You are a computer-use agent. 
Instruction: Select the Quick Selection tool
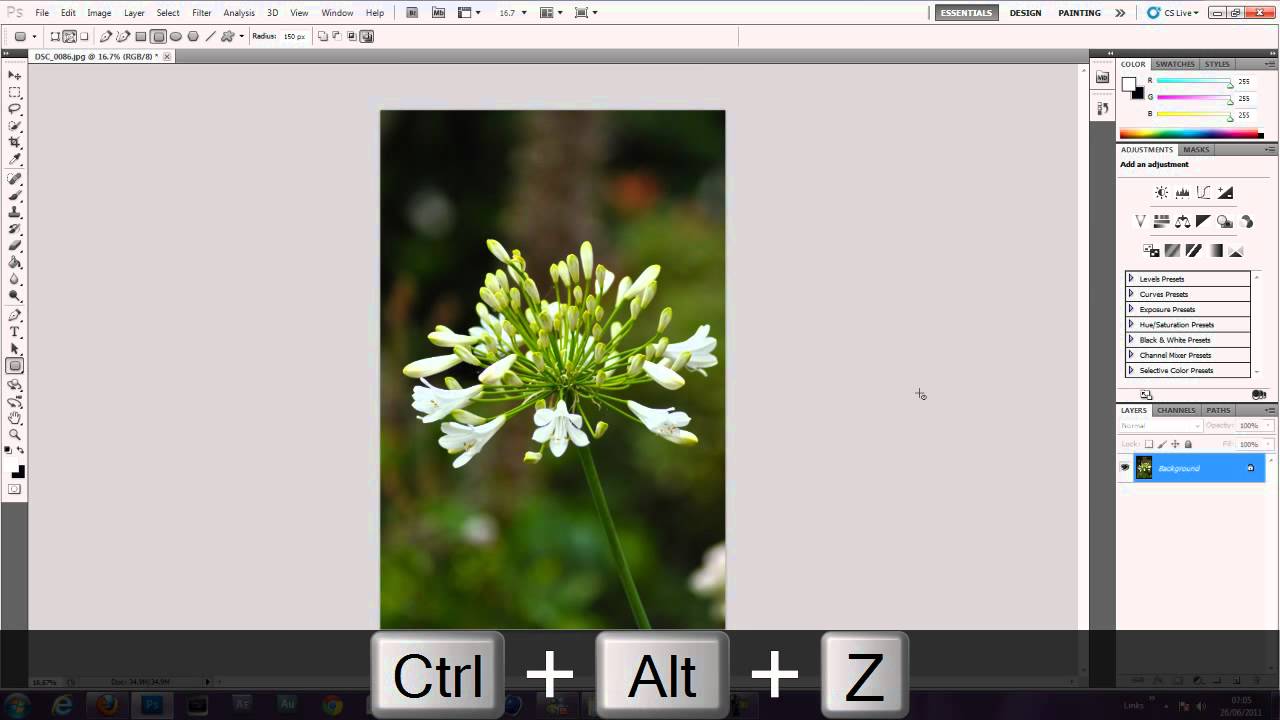(x=15, y=126)
